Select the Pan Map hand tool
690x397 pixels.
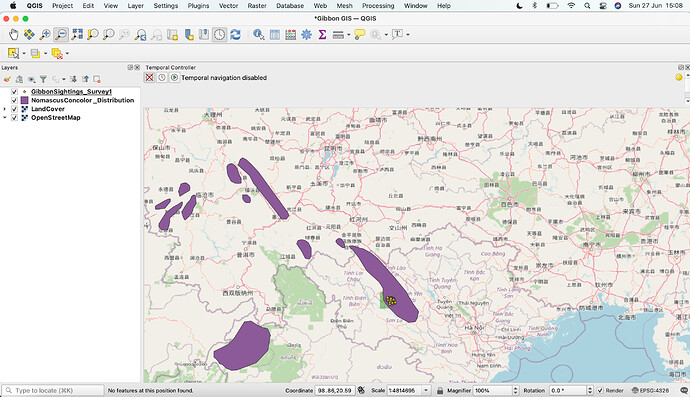pos(14,34)
